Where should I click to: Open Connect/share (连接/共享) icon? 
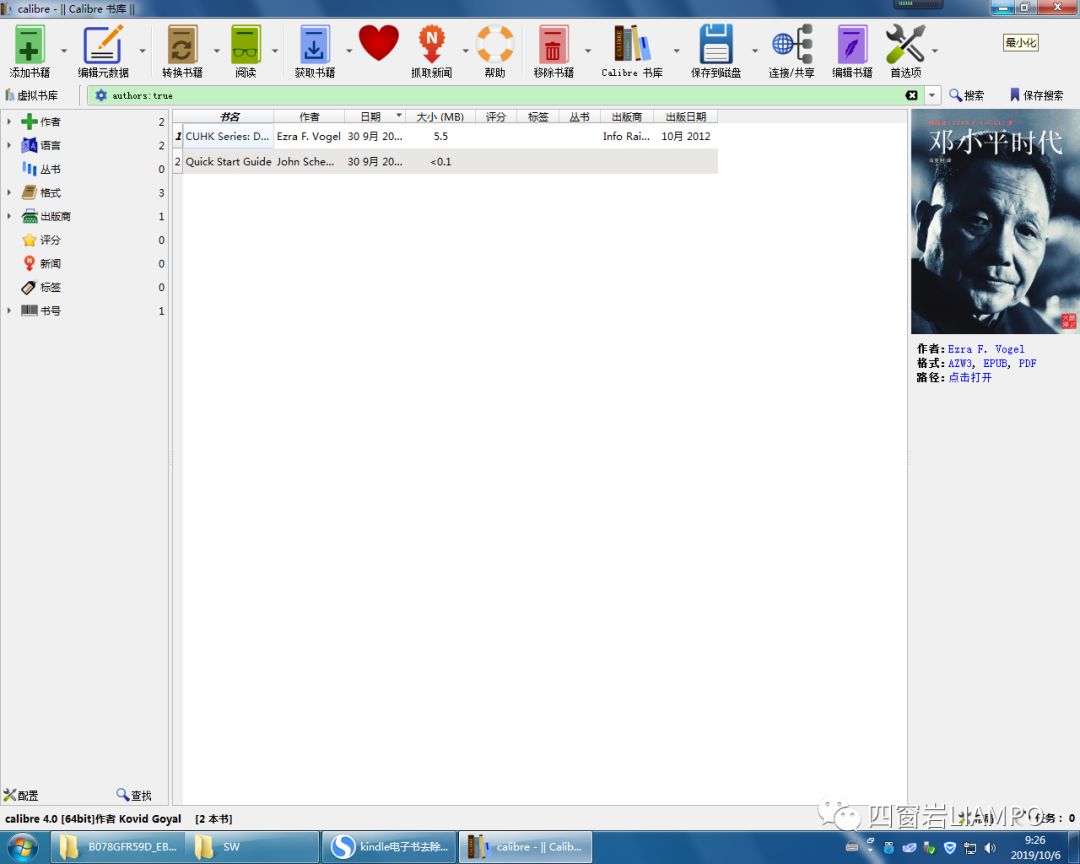click(791, 45)
